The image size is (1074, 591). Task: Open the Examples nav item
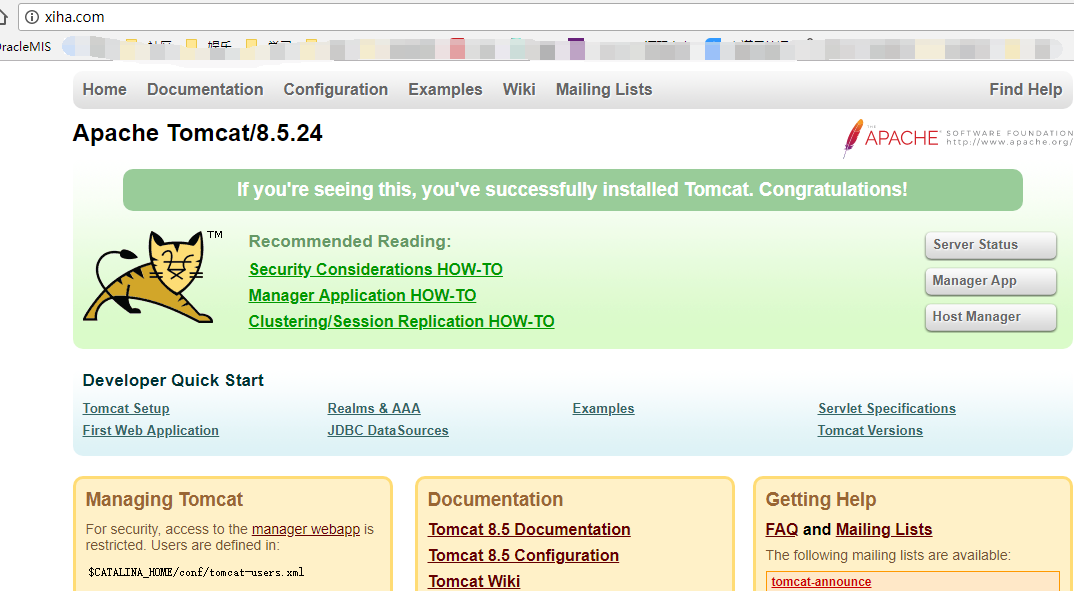tap(445, 90)
